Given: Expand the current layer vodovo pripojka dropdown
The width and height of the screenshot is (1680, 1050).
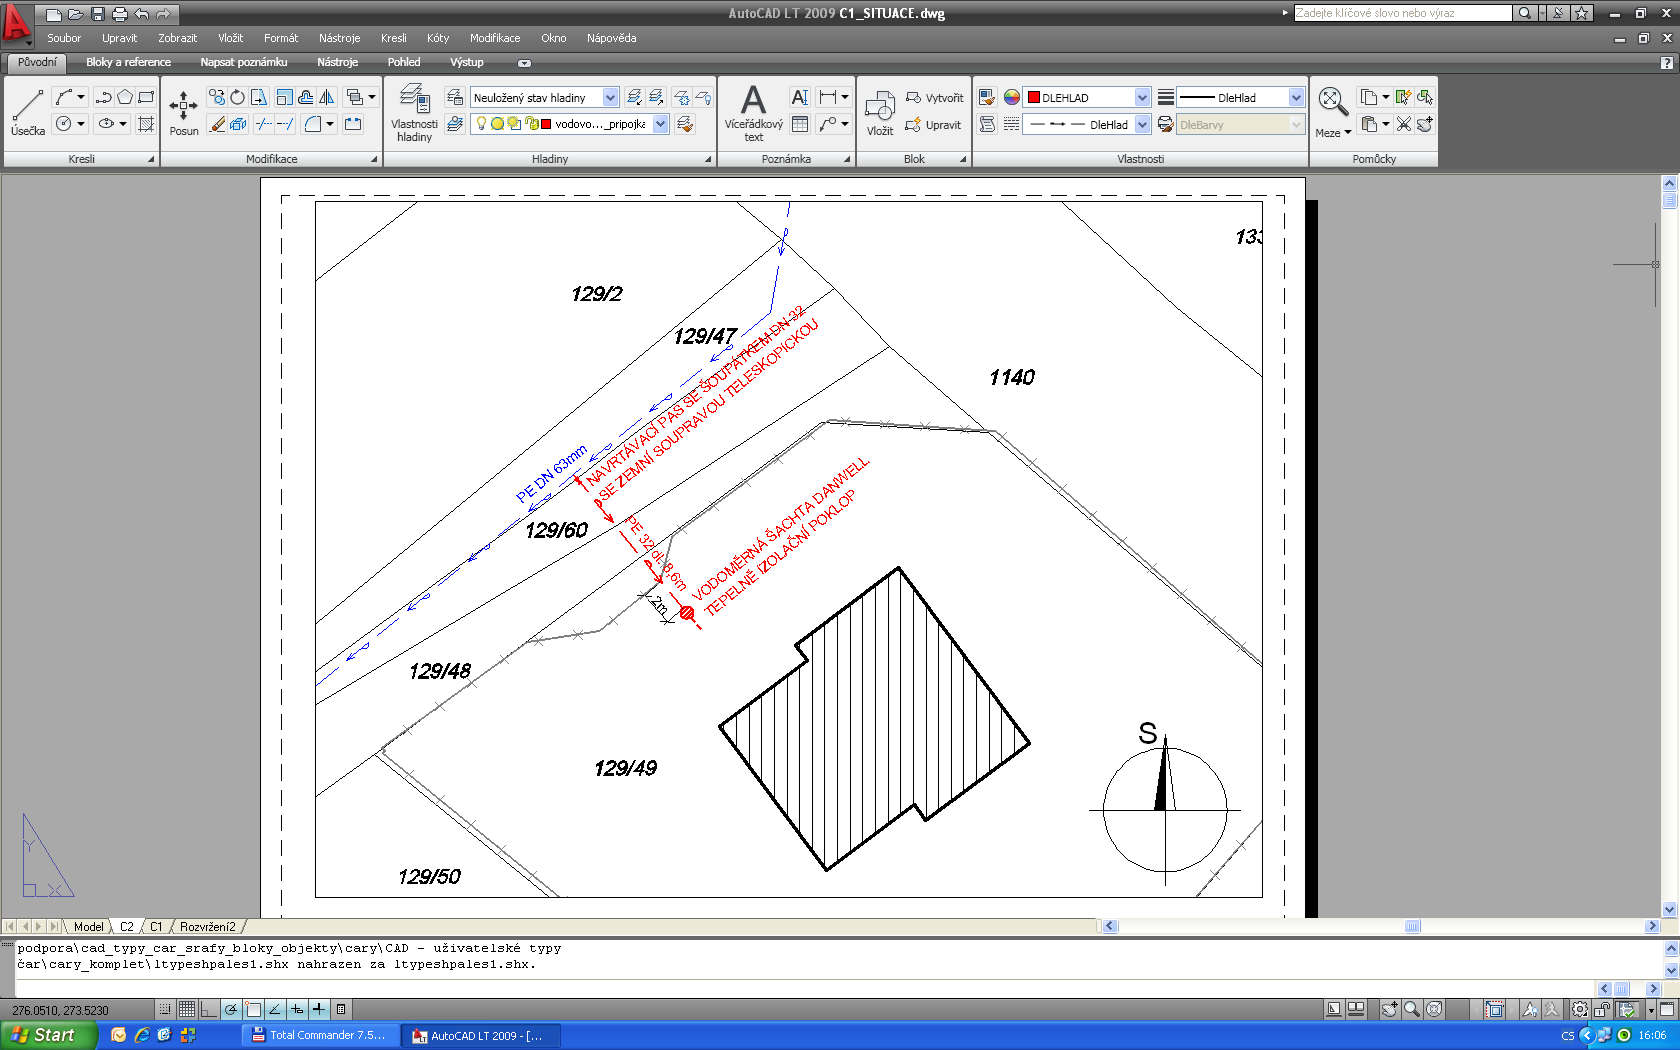Looking at the screenshot, I should (x=661, y=124).
